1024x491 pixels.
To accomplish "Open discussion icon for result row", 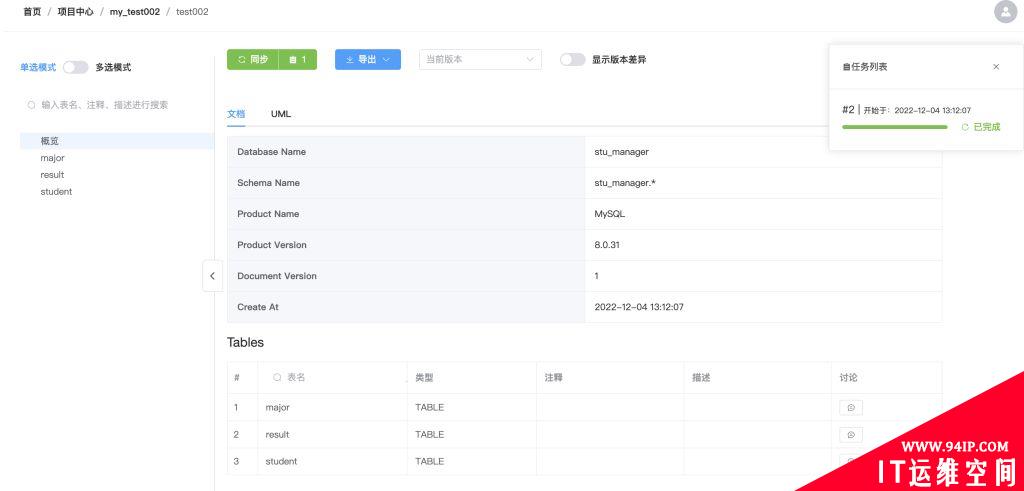I will (x=851, y=435).
